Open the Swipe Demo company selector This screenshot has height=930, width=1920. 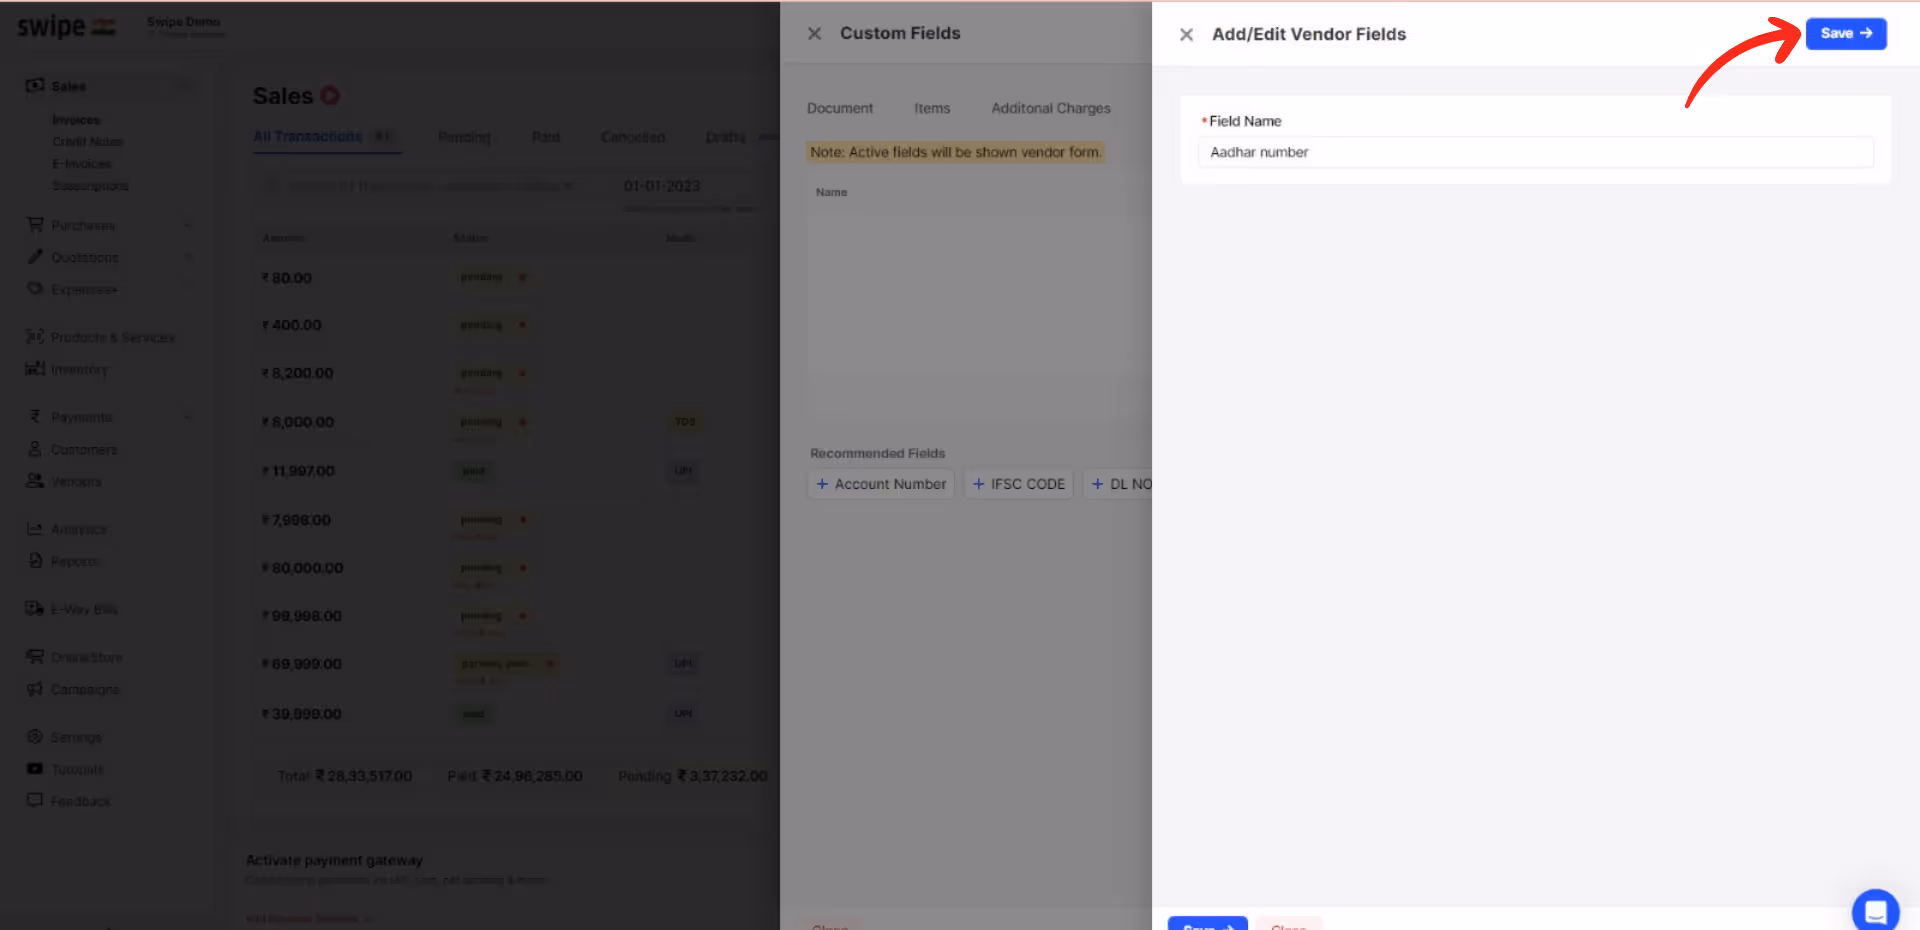(x=185, y=26)
